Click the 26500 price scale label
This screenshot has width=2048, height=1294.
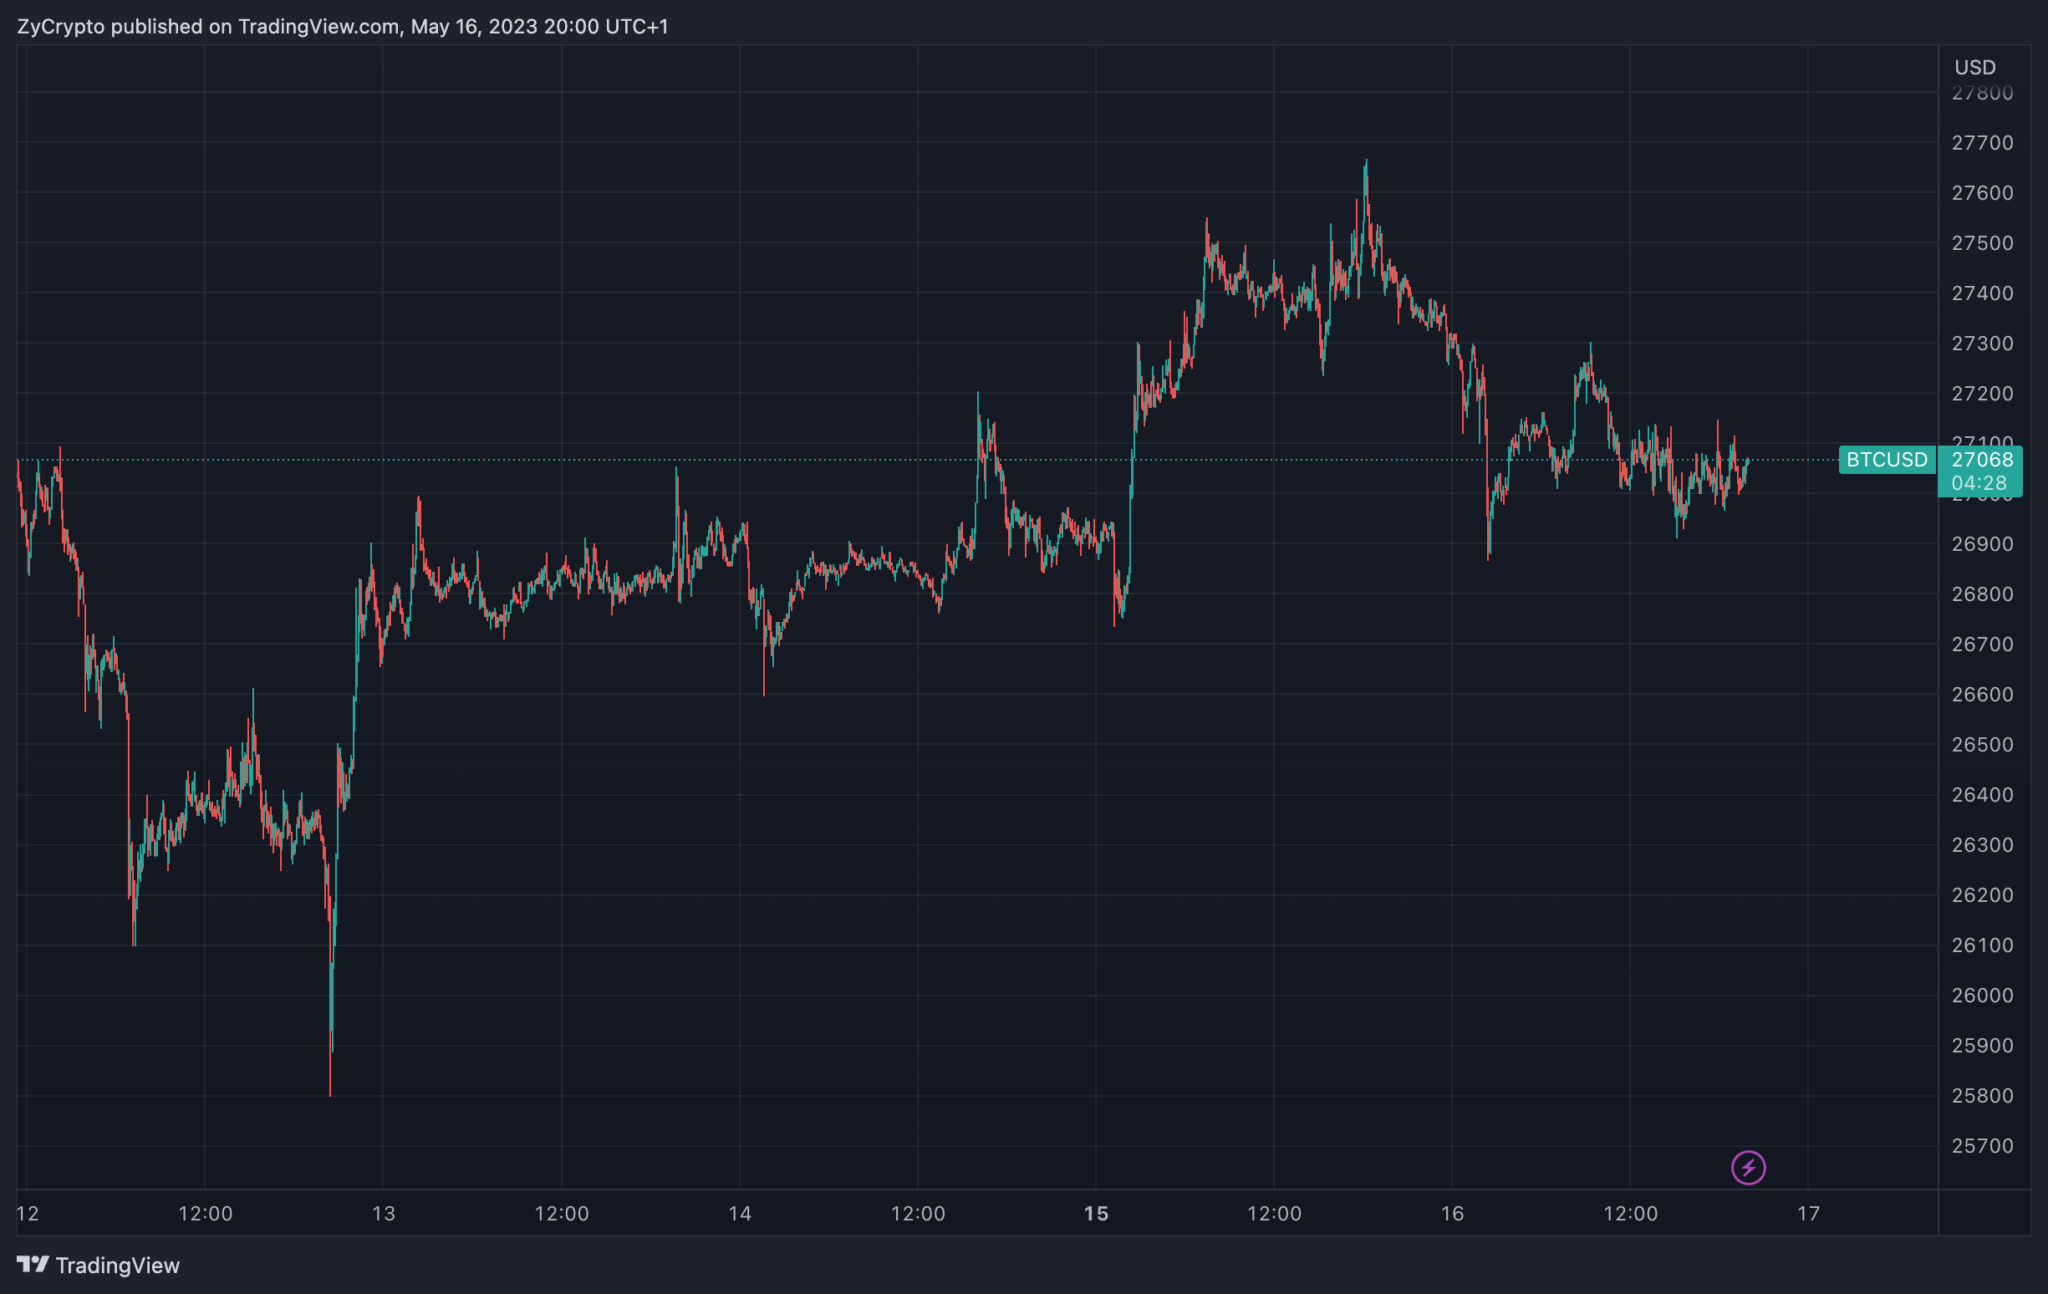point(1982,745)
